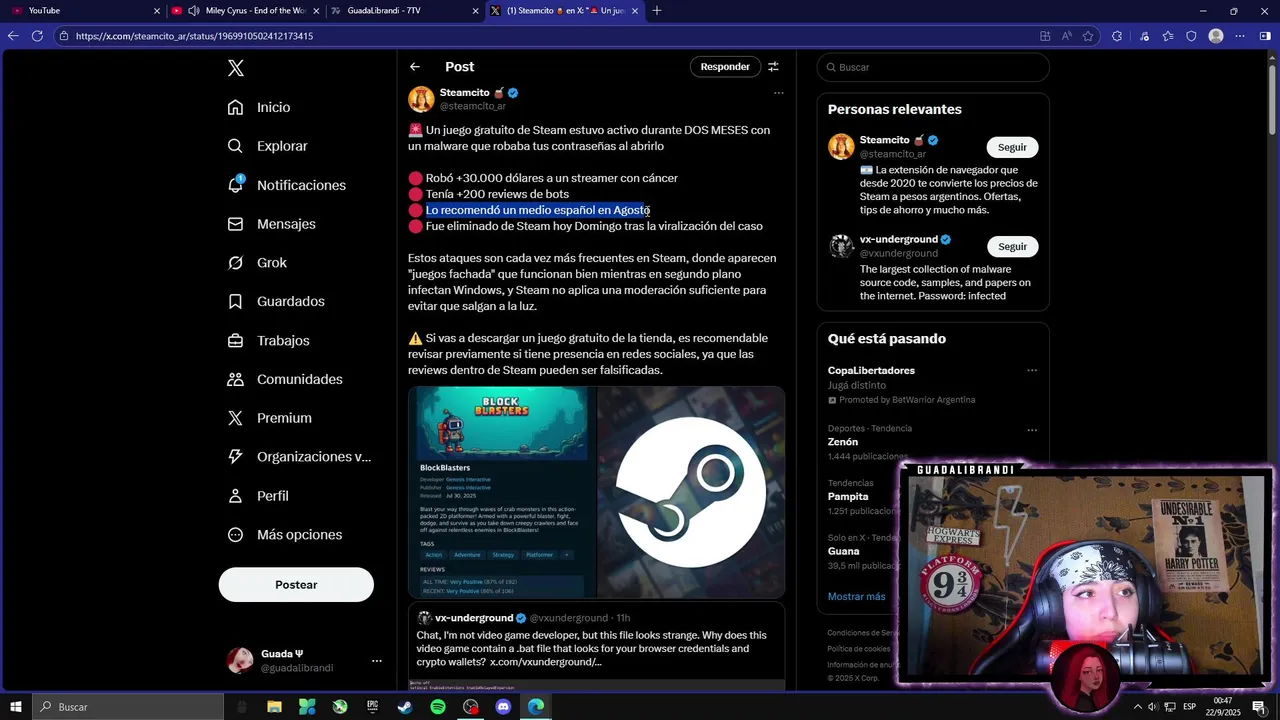The height and width of the screenshot is (720, 1280).
Task: Open Perfil page
Action: [258, 496]
